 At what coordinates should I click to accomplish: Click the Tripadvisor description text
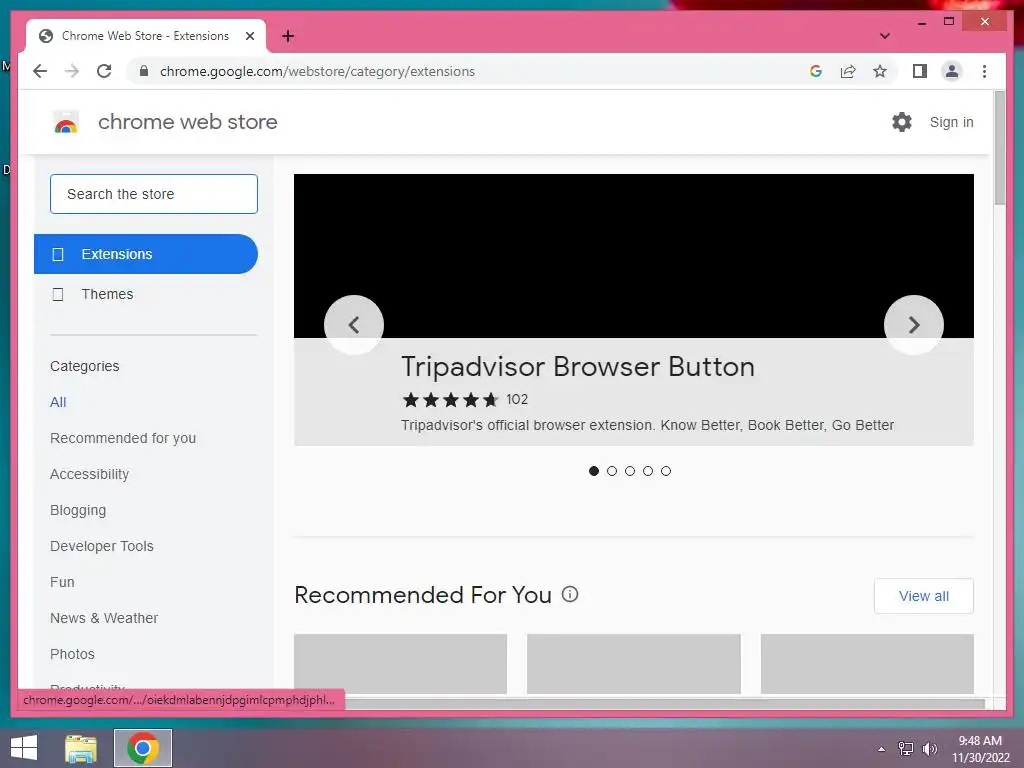coord(647,425)
